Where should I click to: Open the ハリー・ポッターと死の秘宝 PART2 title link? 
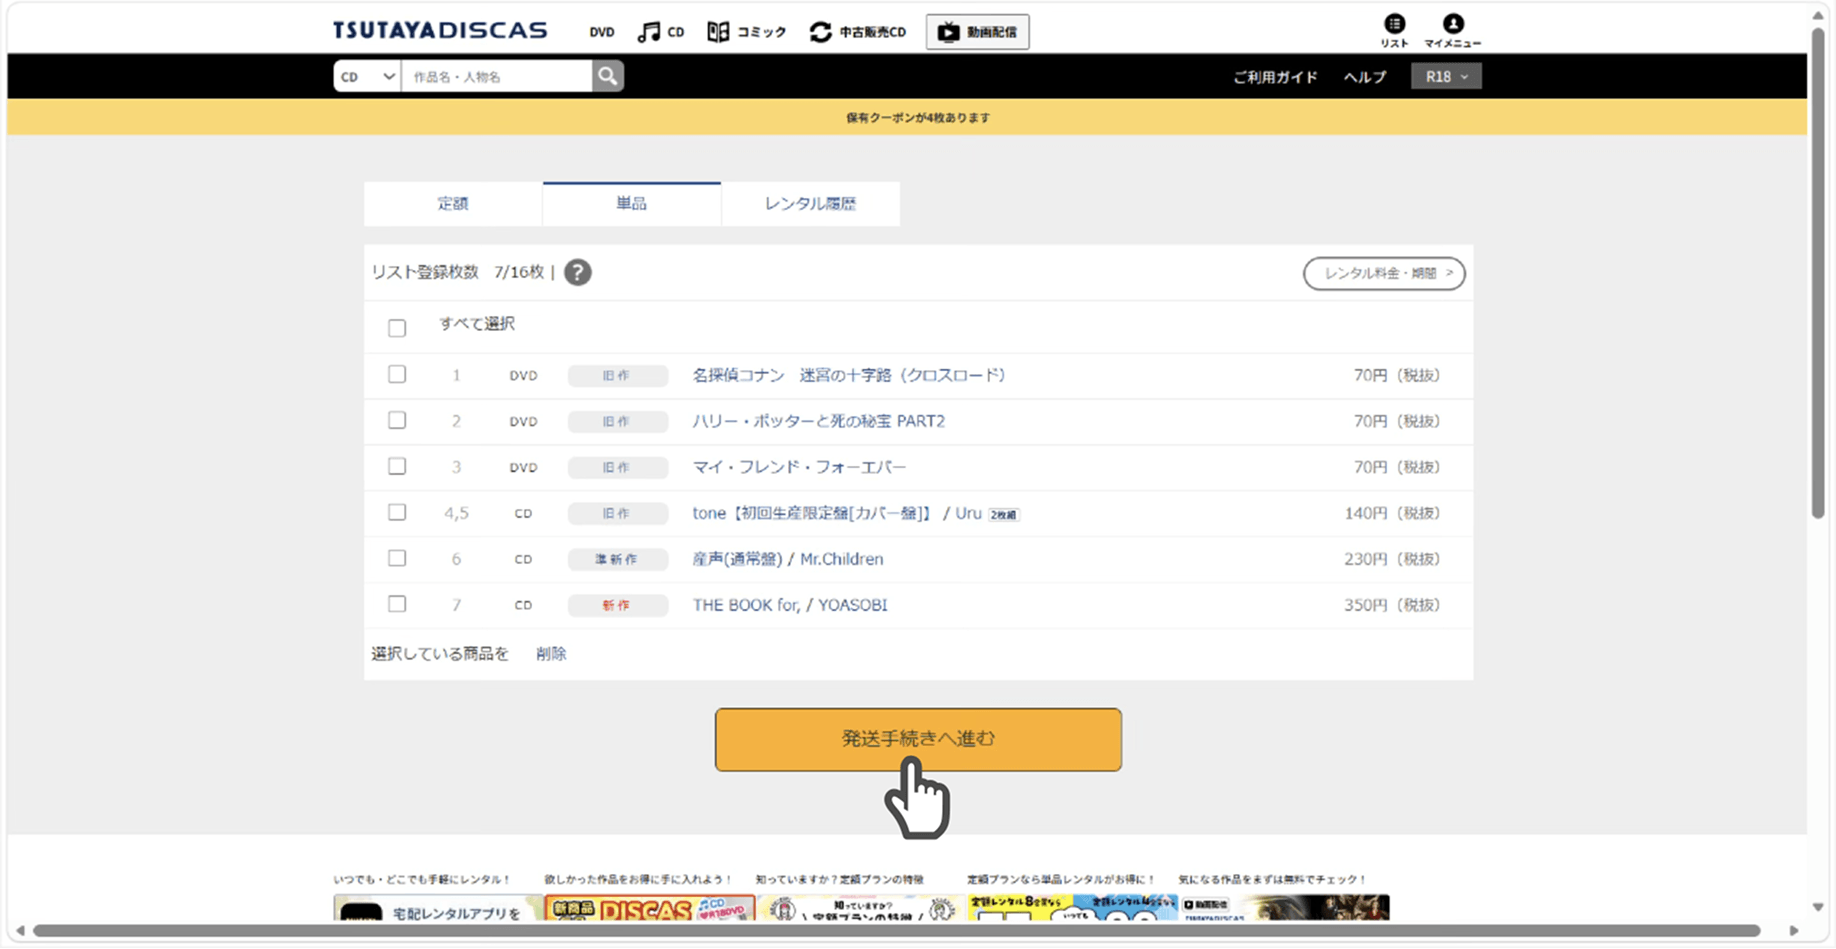pyautogui.click(x=819, y=421)
